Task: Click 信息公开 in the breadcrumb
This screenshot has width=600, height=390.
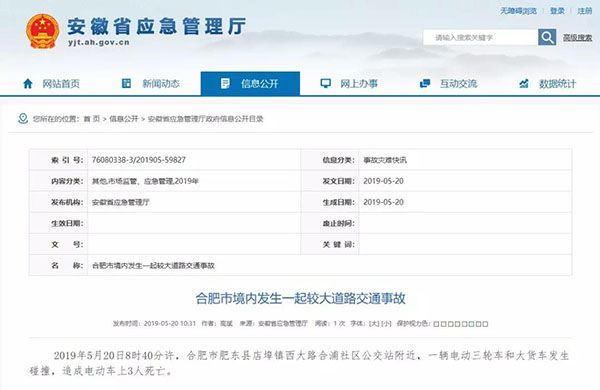Action: (124, 119)
